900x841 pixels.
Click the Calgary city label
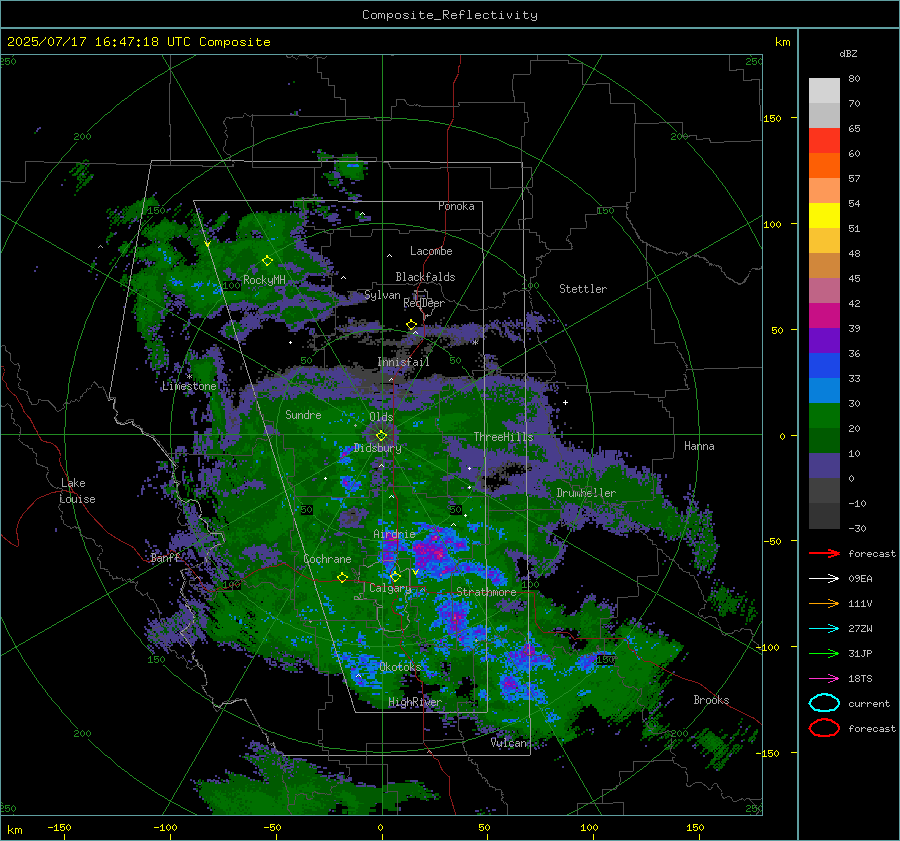coord(390,588)
